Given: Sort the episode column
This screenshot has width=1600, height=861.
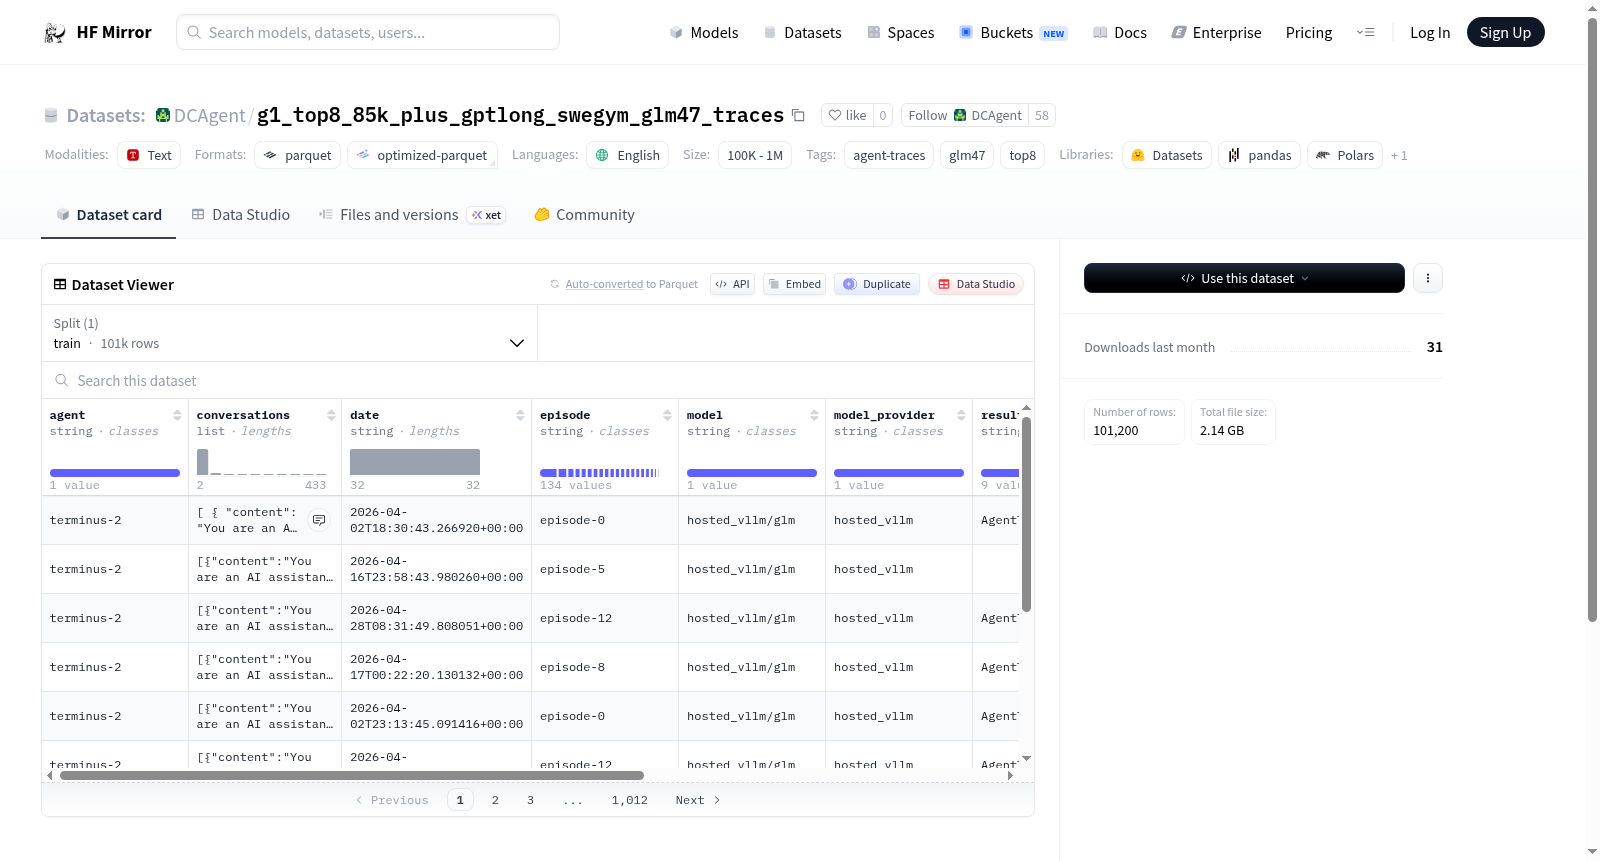Looking at the screenshot, I should [x=667, y=415].
